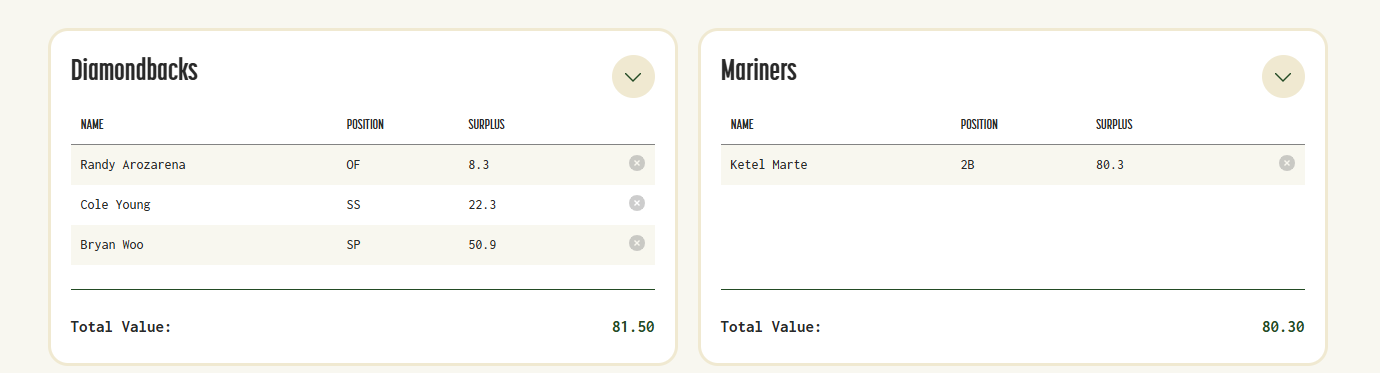Remove Ketel Marte from the Mariners list
This screenshot has width=1380, height=373.
[1287, 163]
